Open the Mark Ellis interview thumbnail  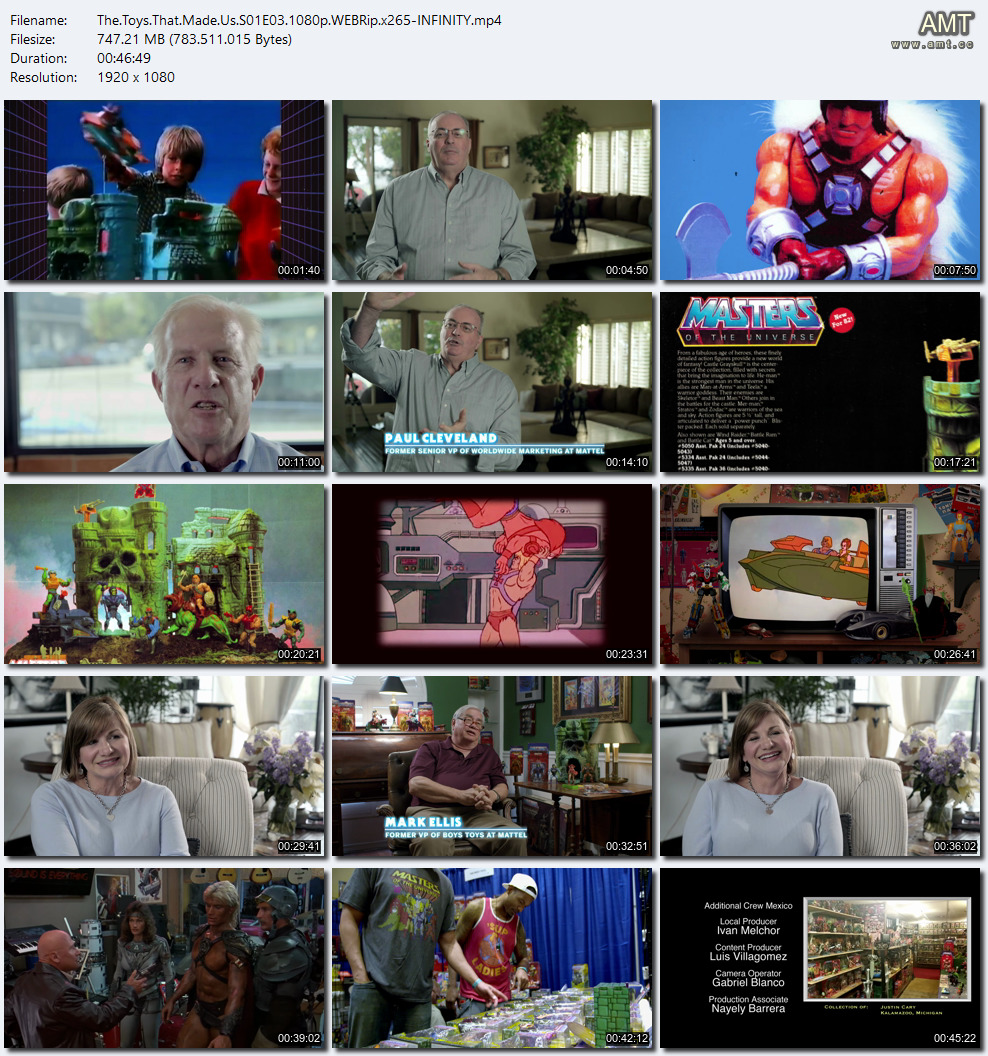tap(492, 766)
